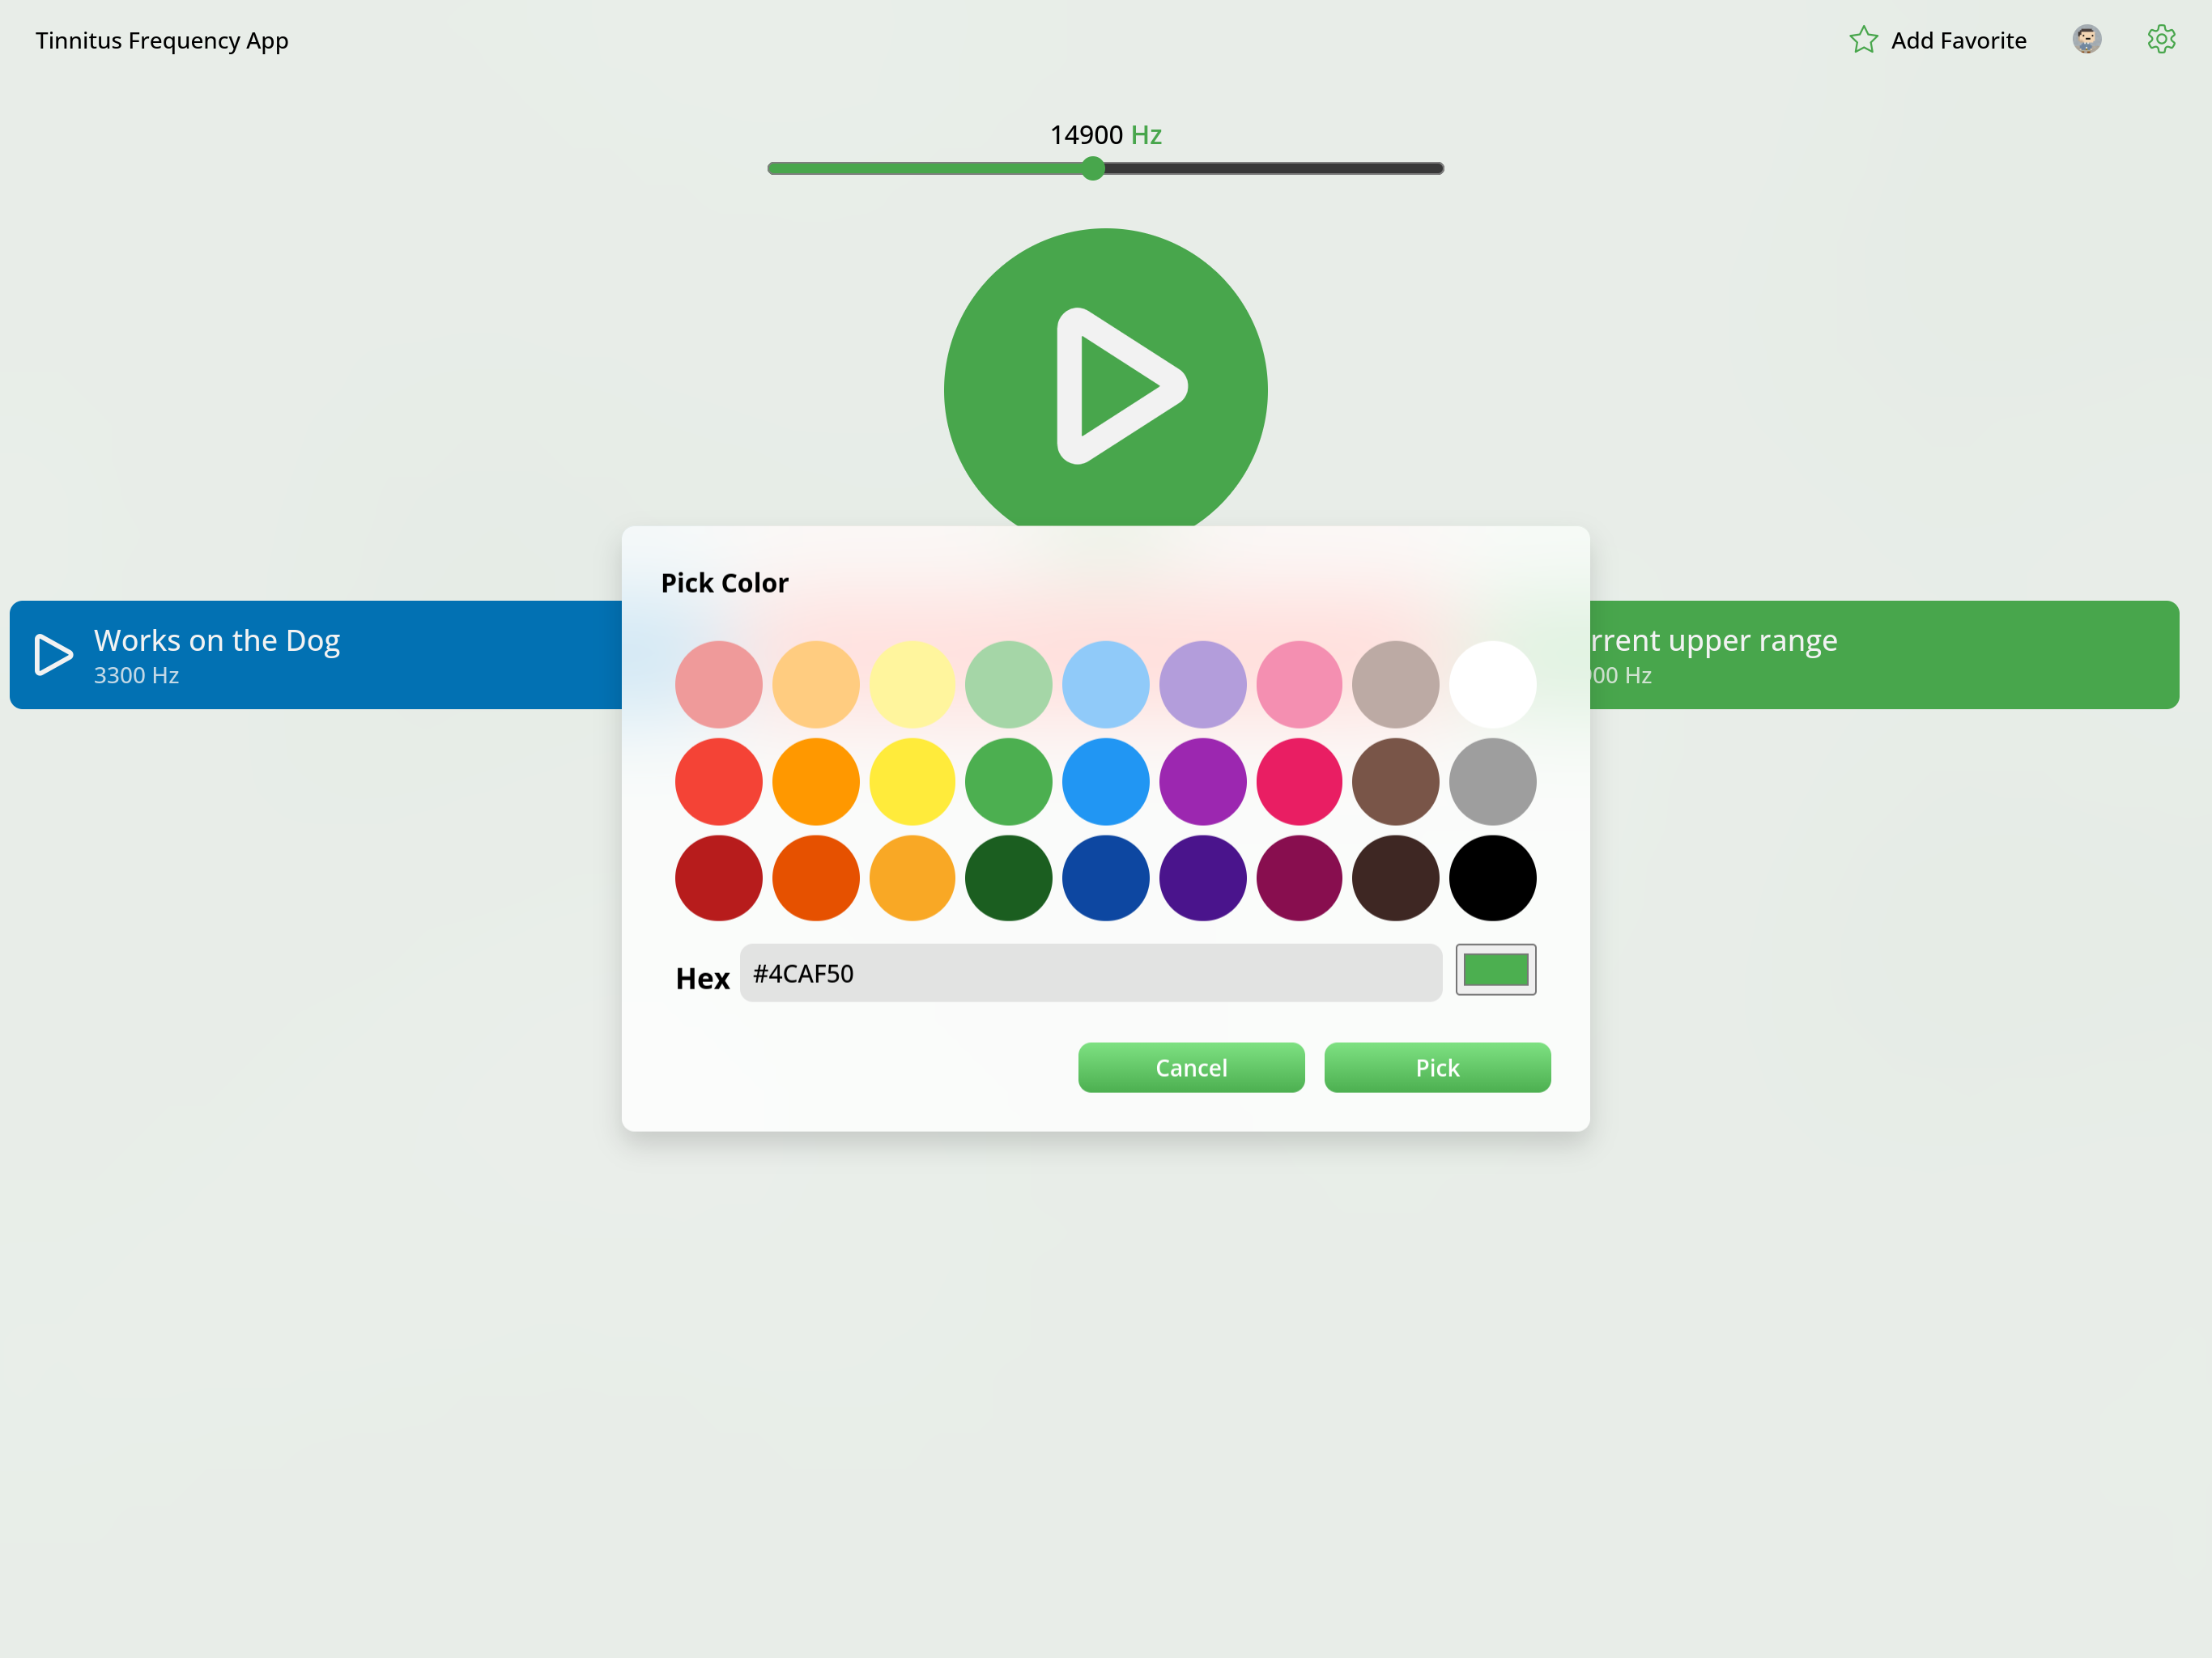The width and height of the screenshot is (2212, 1658).
Task: Open the green color preview box
Action: coord(1496,970)
